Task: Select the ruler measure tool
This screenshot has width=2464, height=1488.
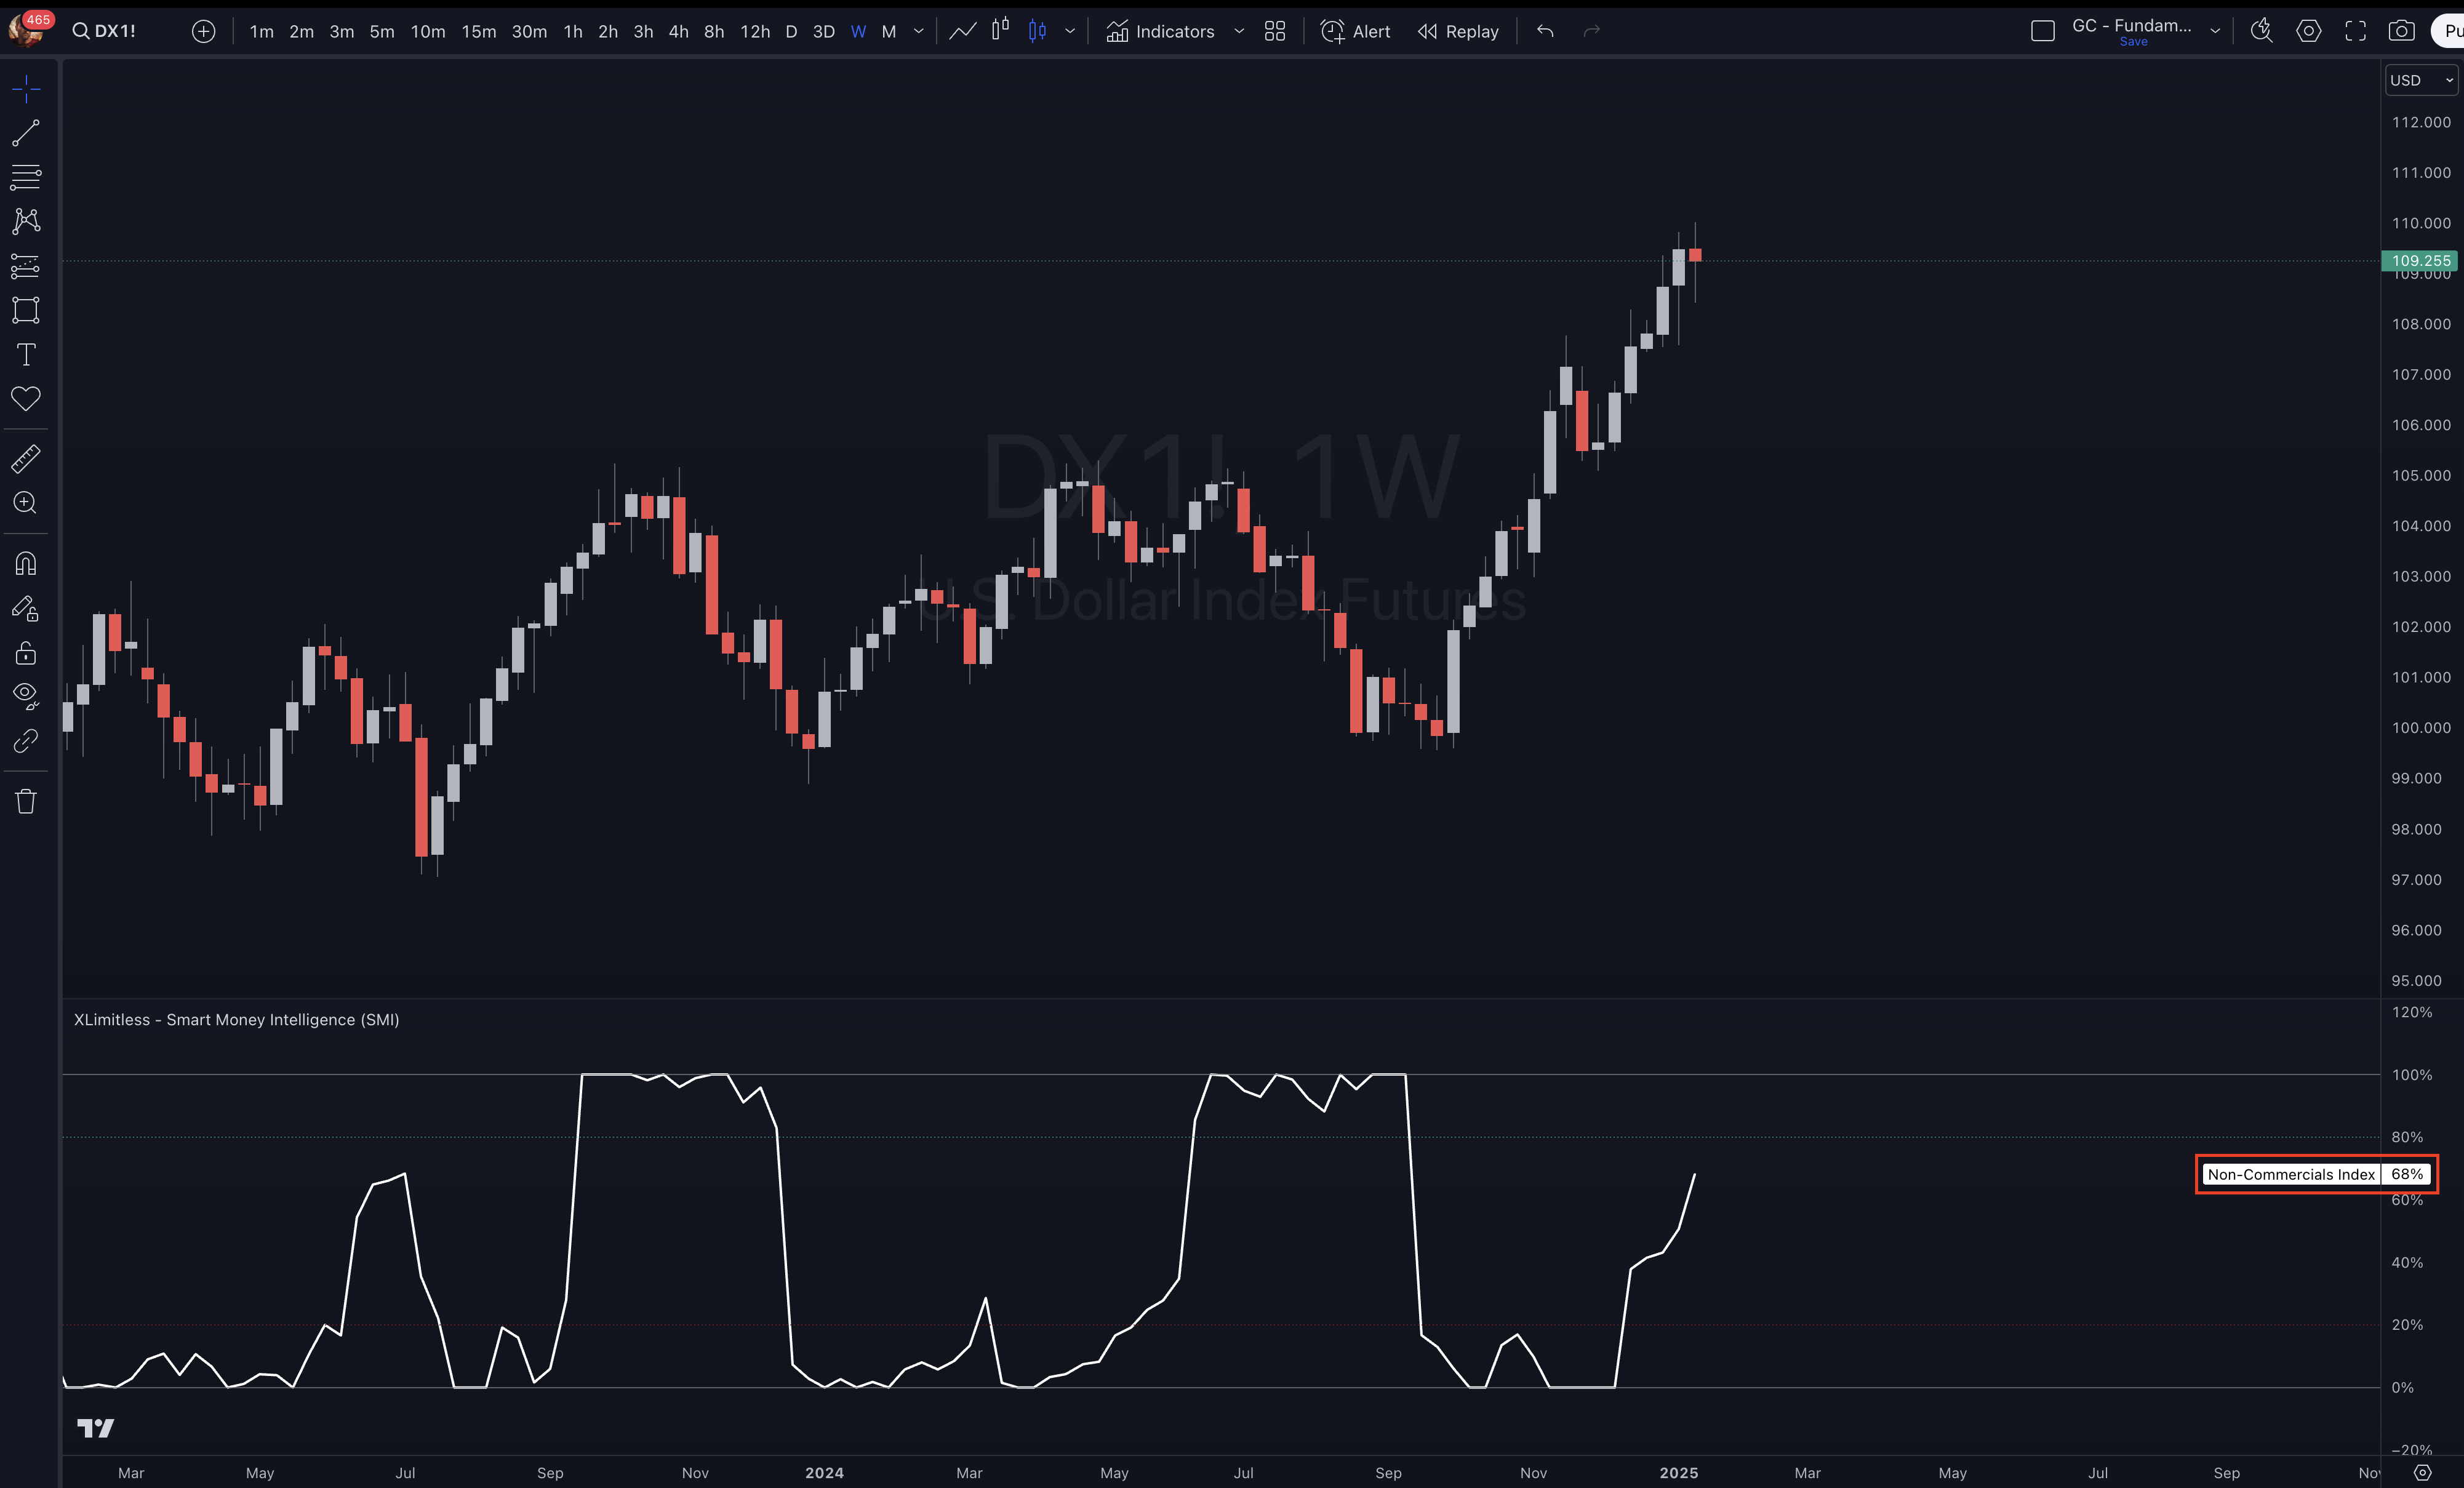Action: tap(26, 459)
